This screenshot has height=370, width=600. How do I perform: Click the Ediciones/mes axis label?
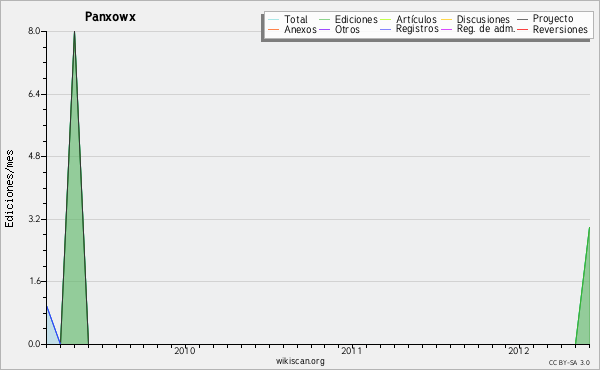[9, 189]
